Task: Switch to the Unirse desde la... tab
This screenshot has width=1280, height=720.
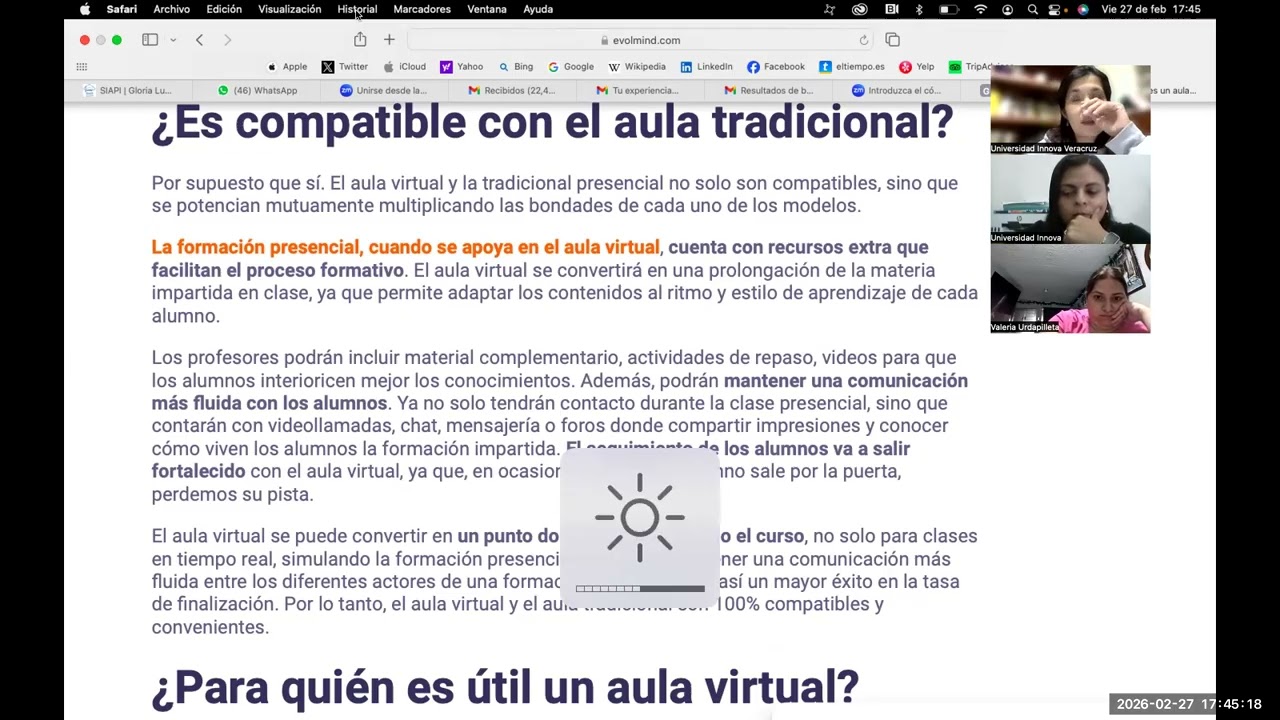Action: click(384, 90)
